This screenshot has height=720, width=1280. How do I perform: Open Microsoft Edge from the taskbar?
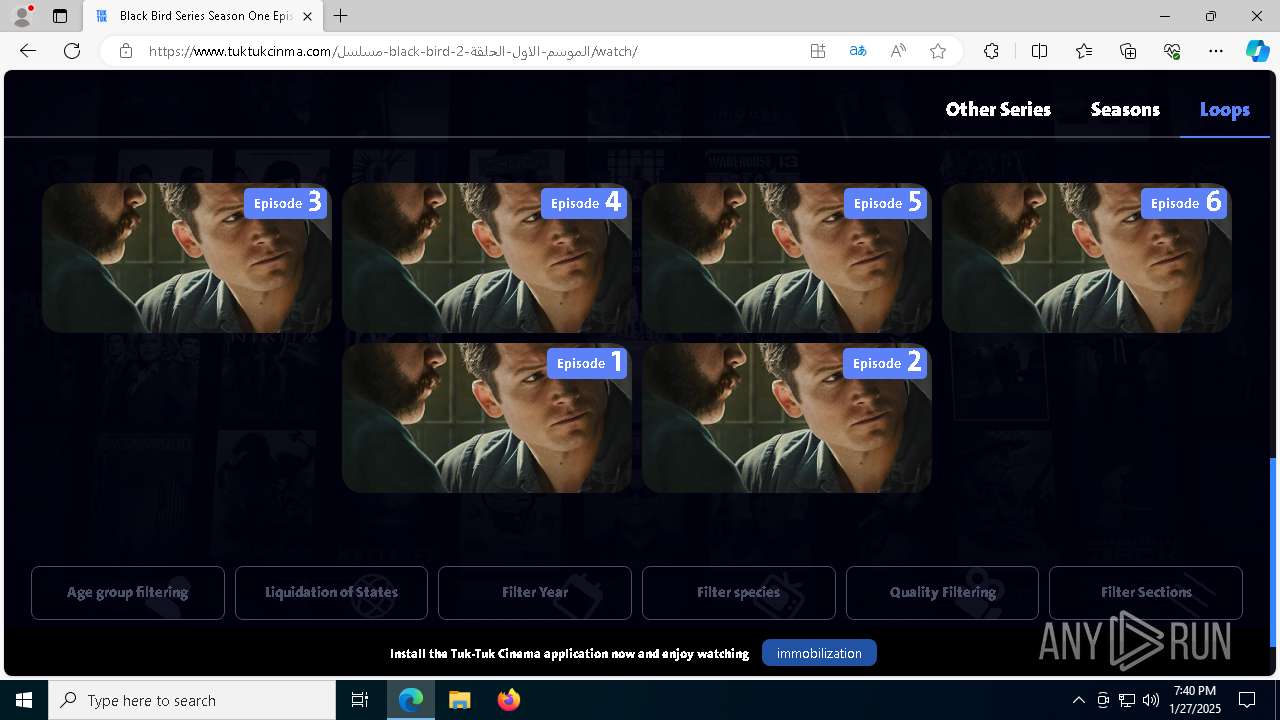click(411, 700)
